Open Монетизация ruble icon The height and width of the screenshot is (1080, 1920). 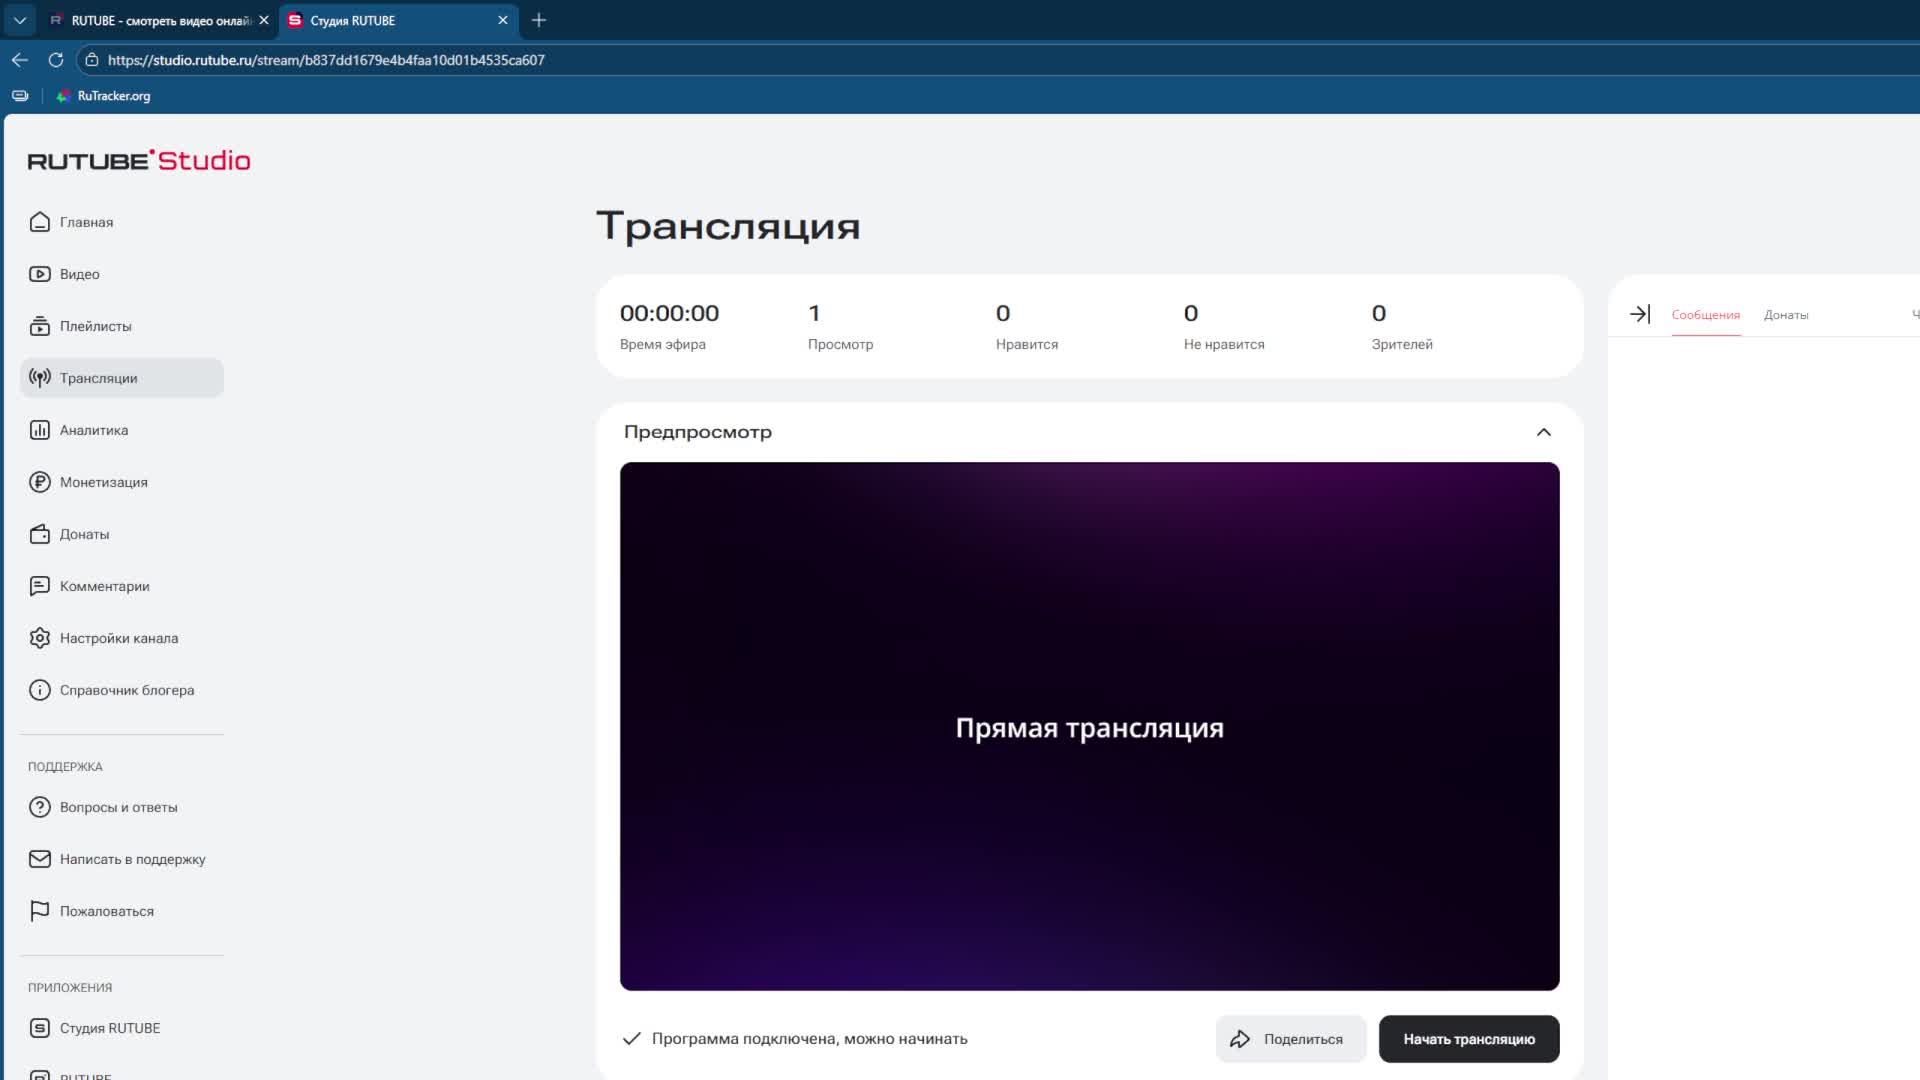click(x=40, y=482)
